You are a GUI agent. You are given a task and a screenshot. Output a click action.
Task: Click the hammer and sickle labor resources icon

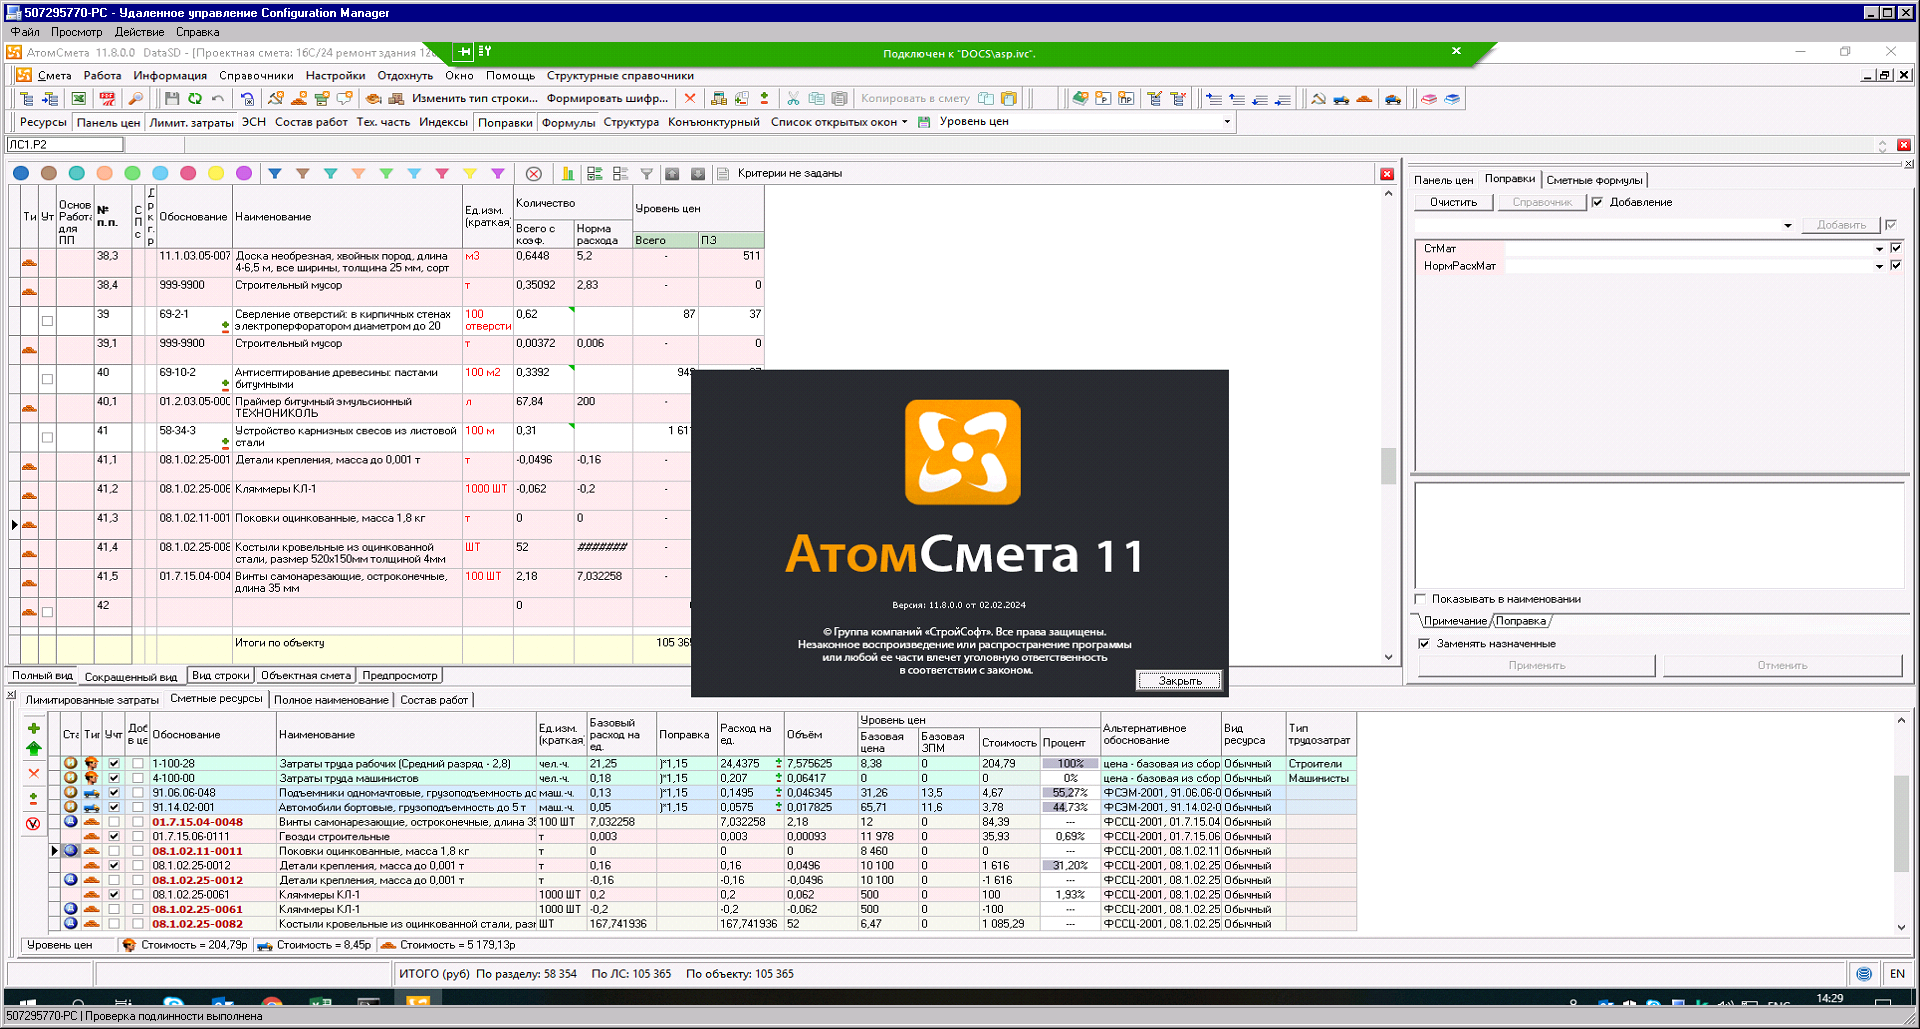point(1319,99)
